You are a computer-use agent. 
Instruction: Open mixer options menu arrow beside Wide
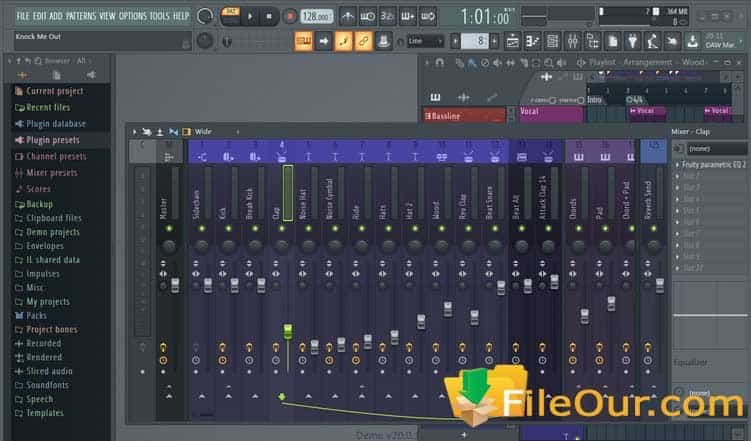point(135,132)
